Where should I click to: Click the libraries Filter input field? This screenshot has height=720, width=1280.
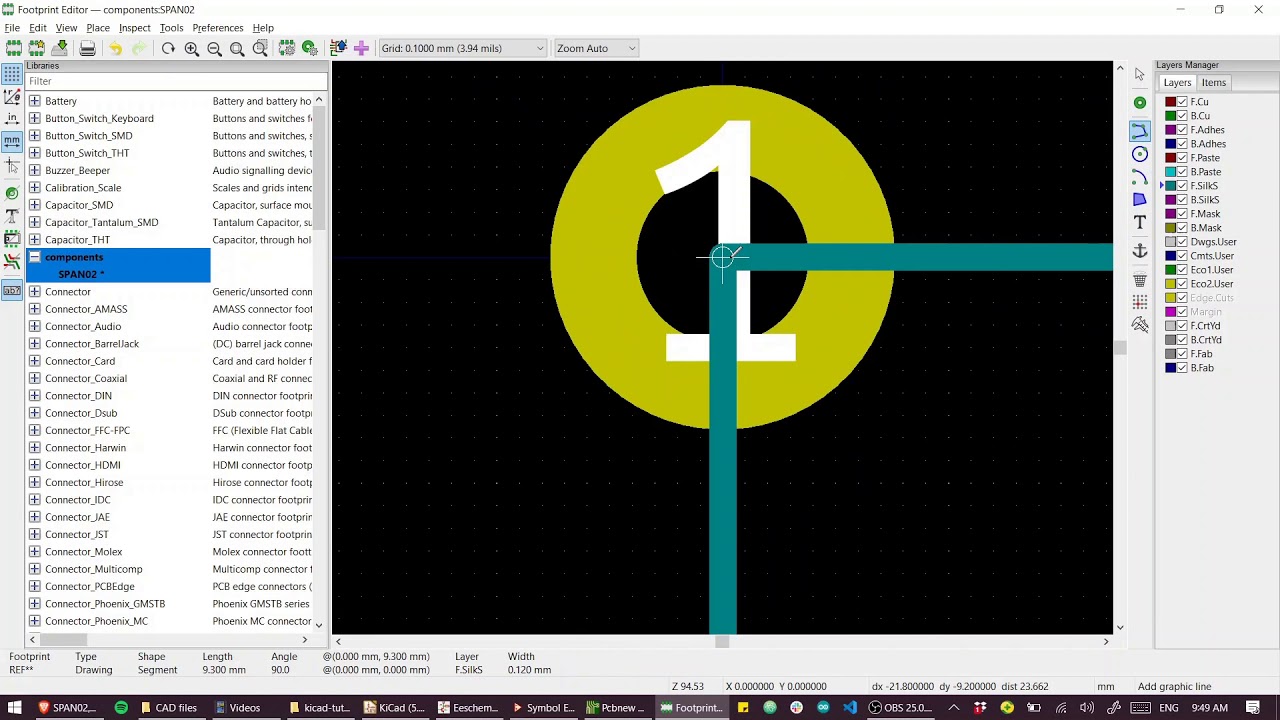[x=176, y=81]
